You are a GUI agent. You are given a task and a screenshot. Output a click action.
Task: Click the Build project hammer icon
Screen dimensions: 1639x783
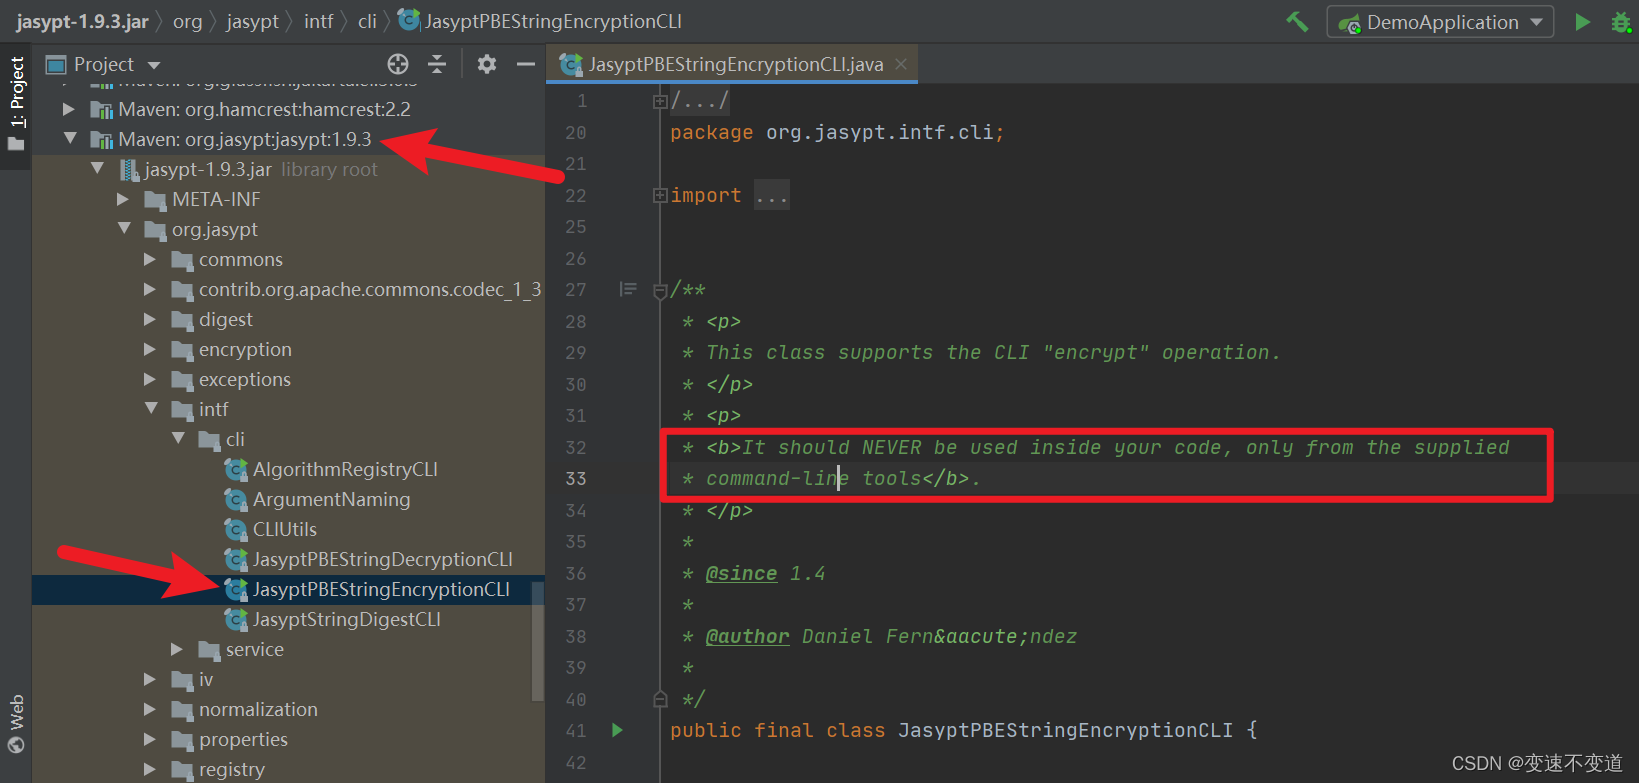[x=1297, y=21]
